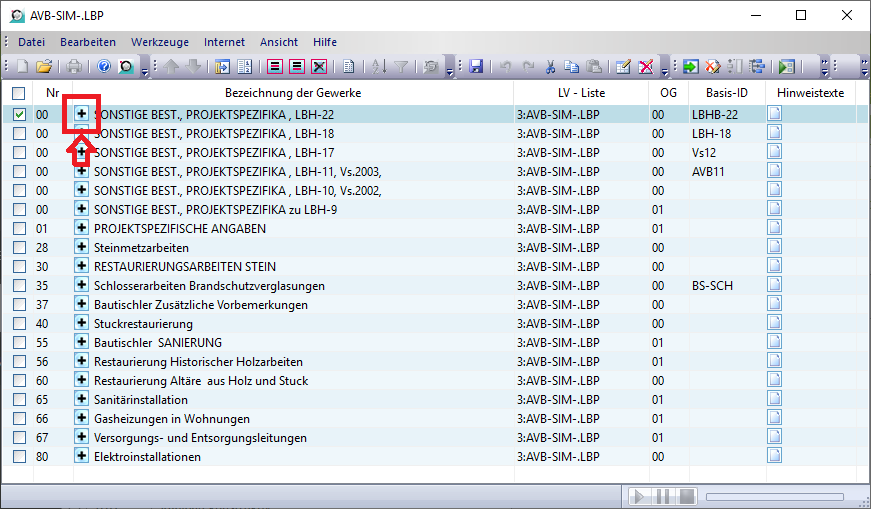Click the green arrow import icon
The width and height of the screenshot is (871, 509).
pos(690,67)
